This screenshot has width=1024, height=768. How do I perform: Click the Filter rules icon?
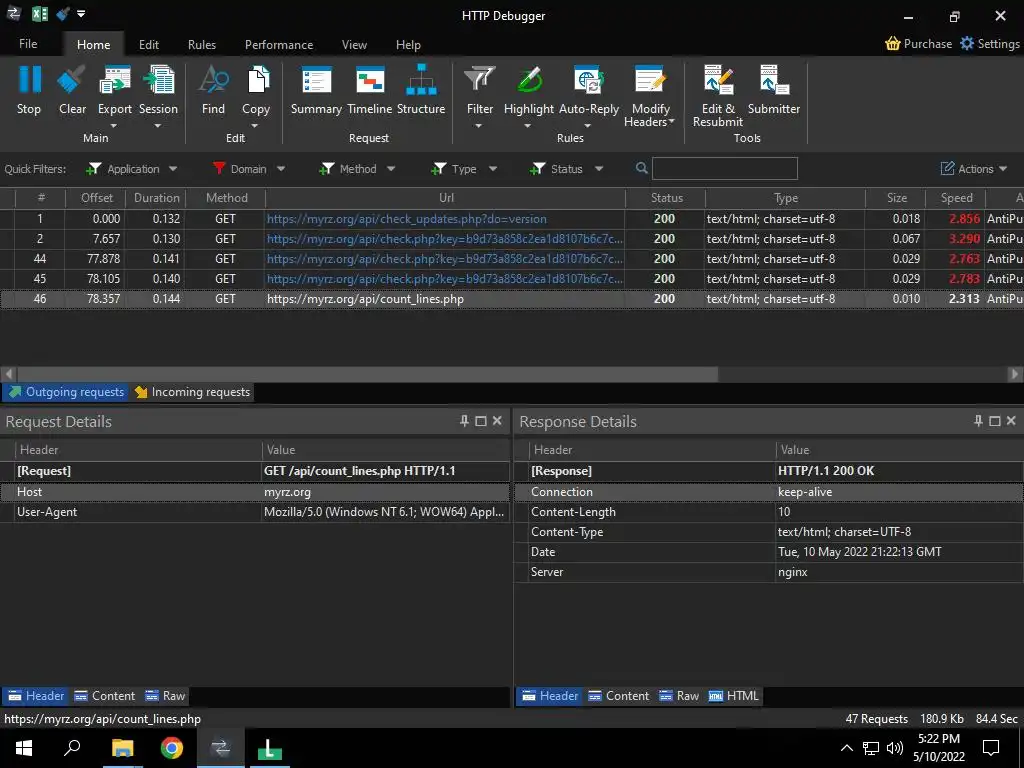[479, 80]
